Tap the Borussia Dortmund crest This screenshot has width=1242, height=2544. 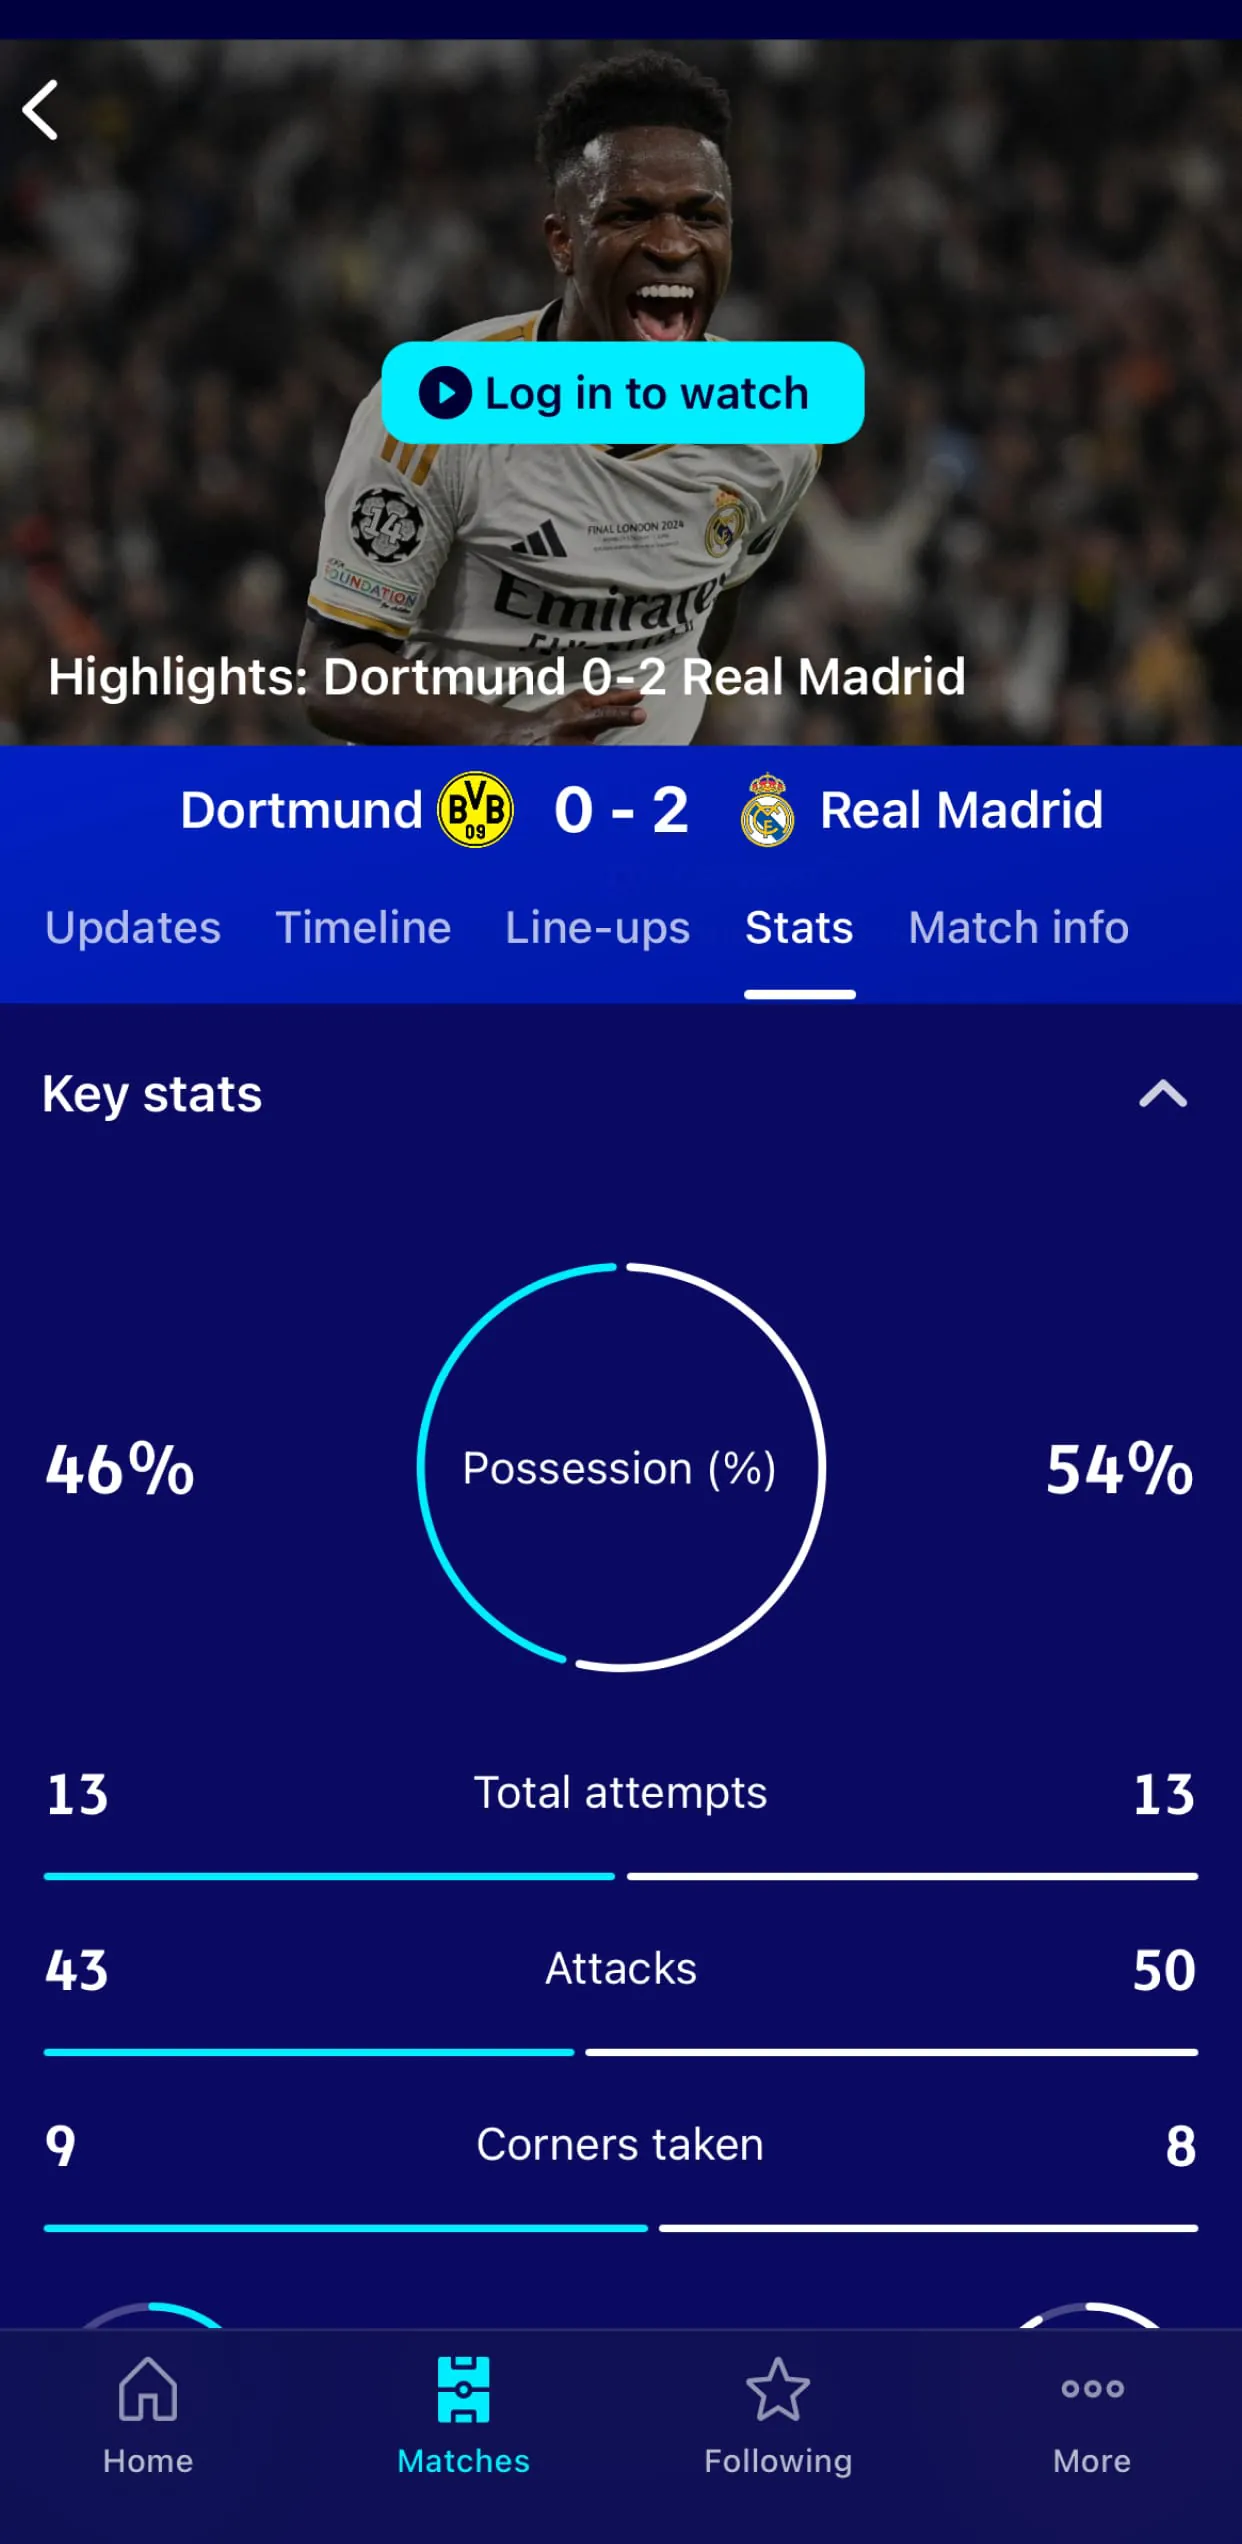(x=476, y=810)
